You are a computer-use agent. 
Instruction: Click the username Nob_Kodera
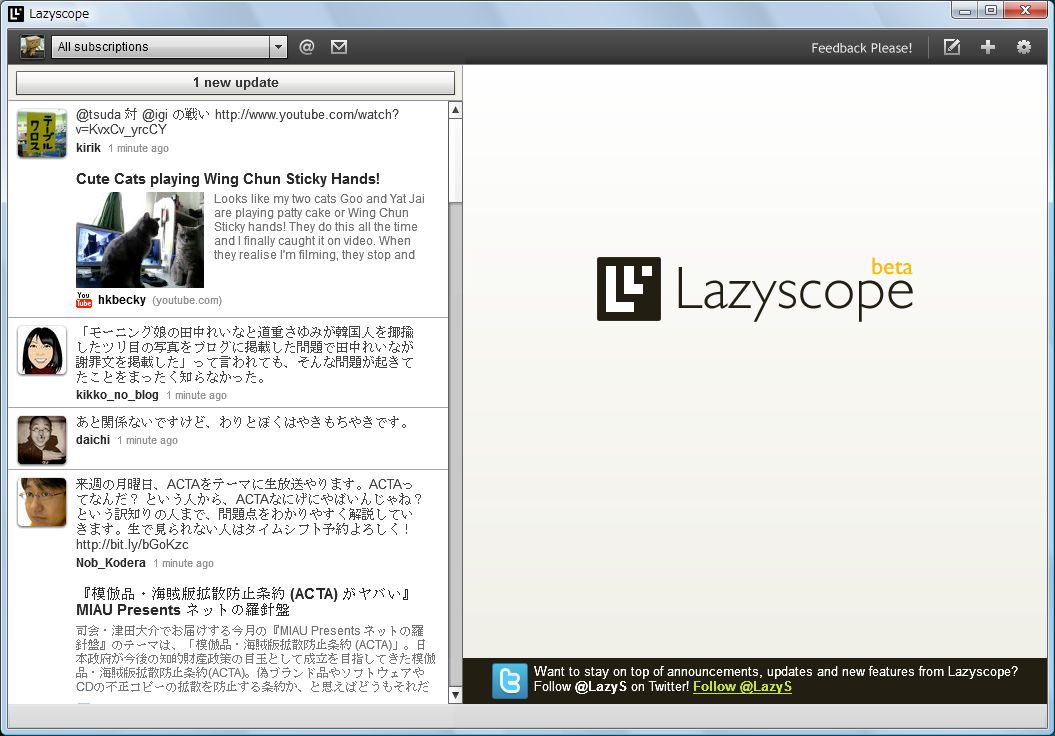click(x=110, y=563)
